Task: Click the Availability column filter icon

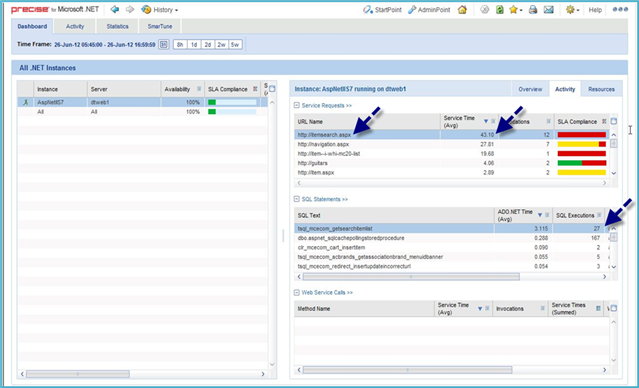Action: 199,89
